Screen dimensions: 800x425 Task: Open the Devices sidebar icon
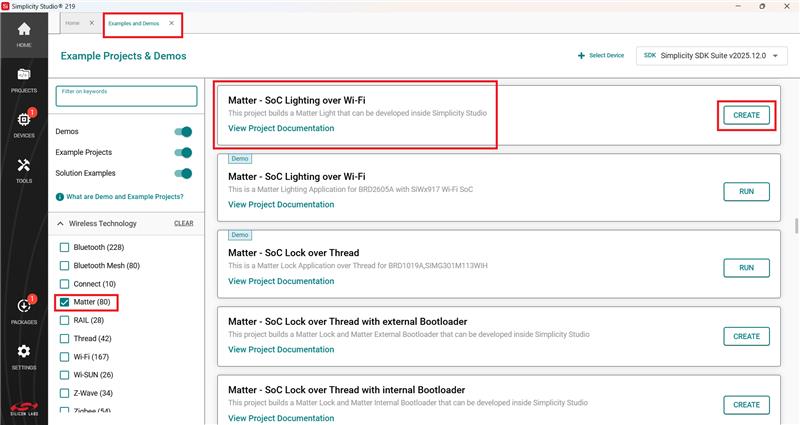(x=24, y=124)
